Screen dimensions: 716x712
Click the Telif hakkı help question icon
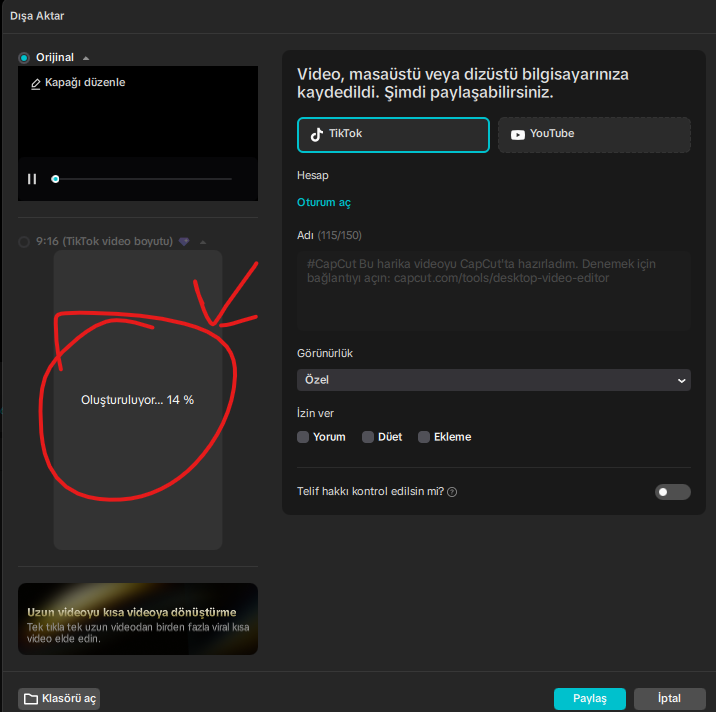[x=452, y=492]
